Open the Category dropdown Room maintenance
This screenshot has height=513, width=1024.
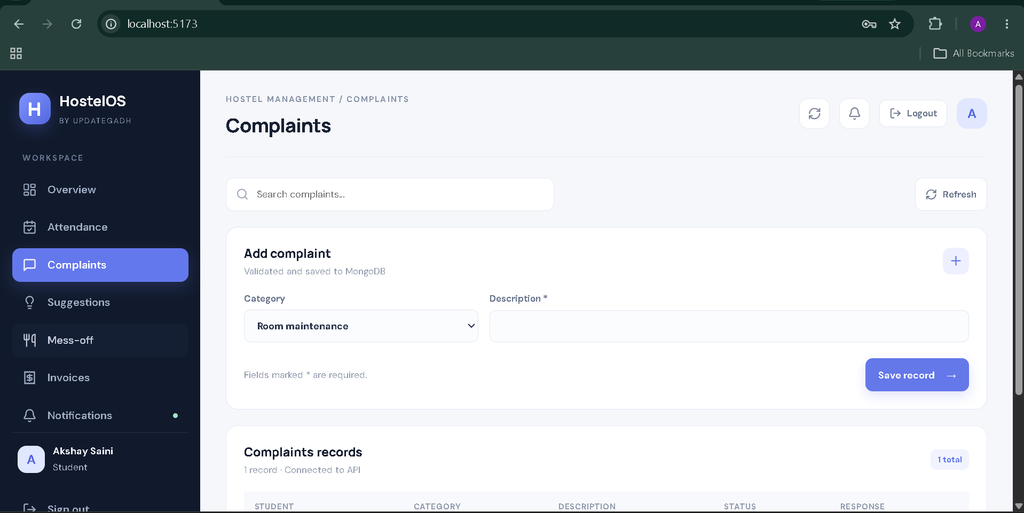[x=361, y=326]
